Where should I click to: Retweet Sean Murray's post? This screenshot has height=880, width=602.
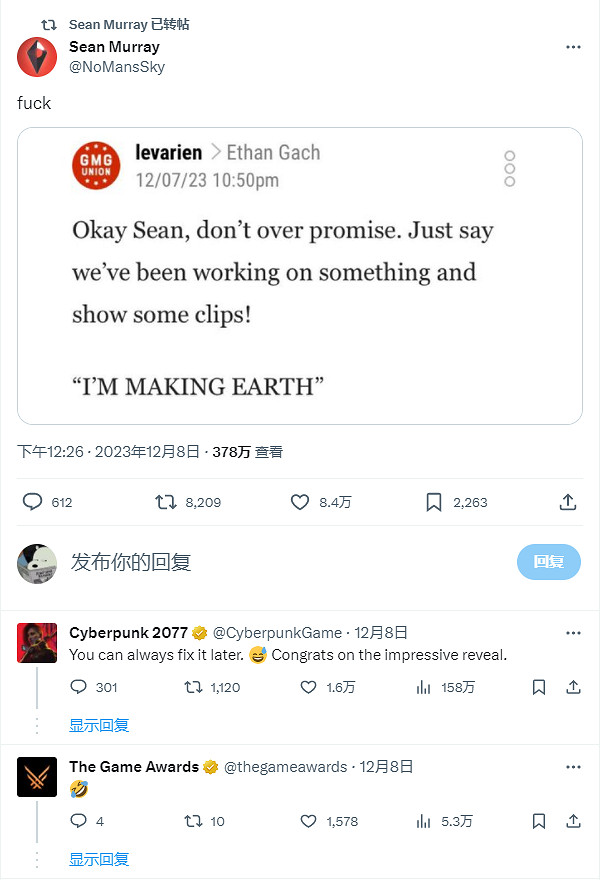pyautogui.click(x=166, y=502)
